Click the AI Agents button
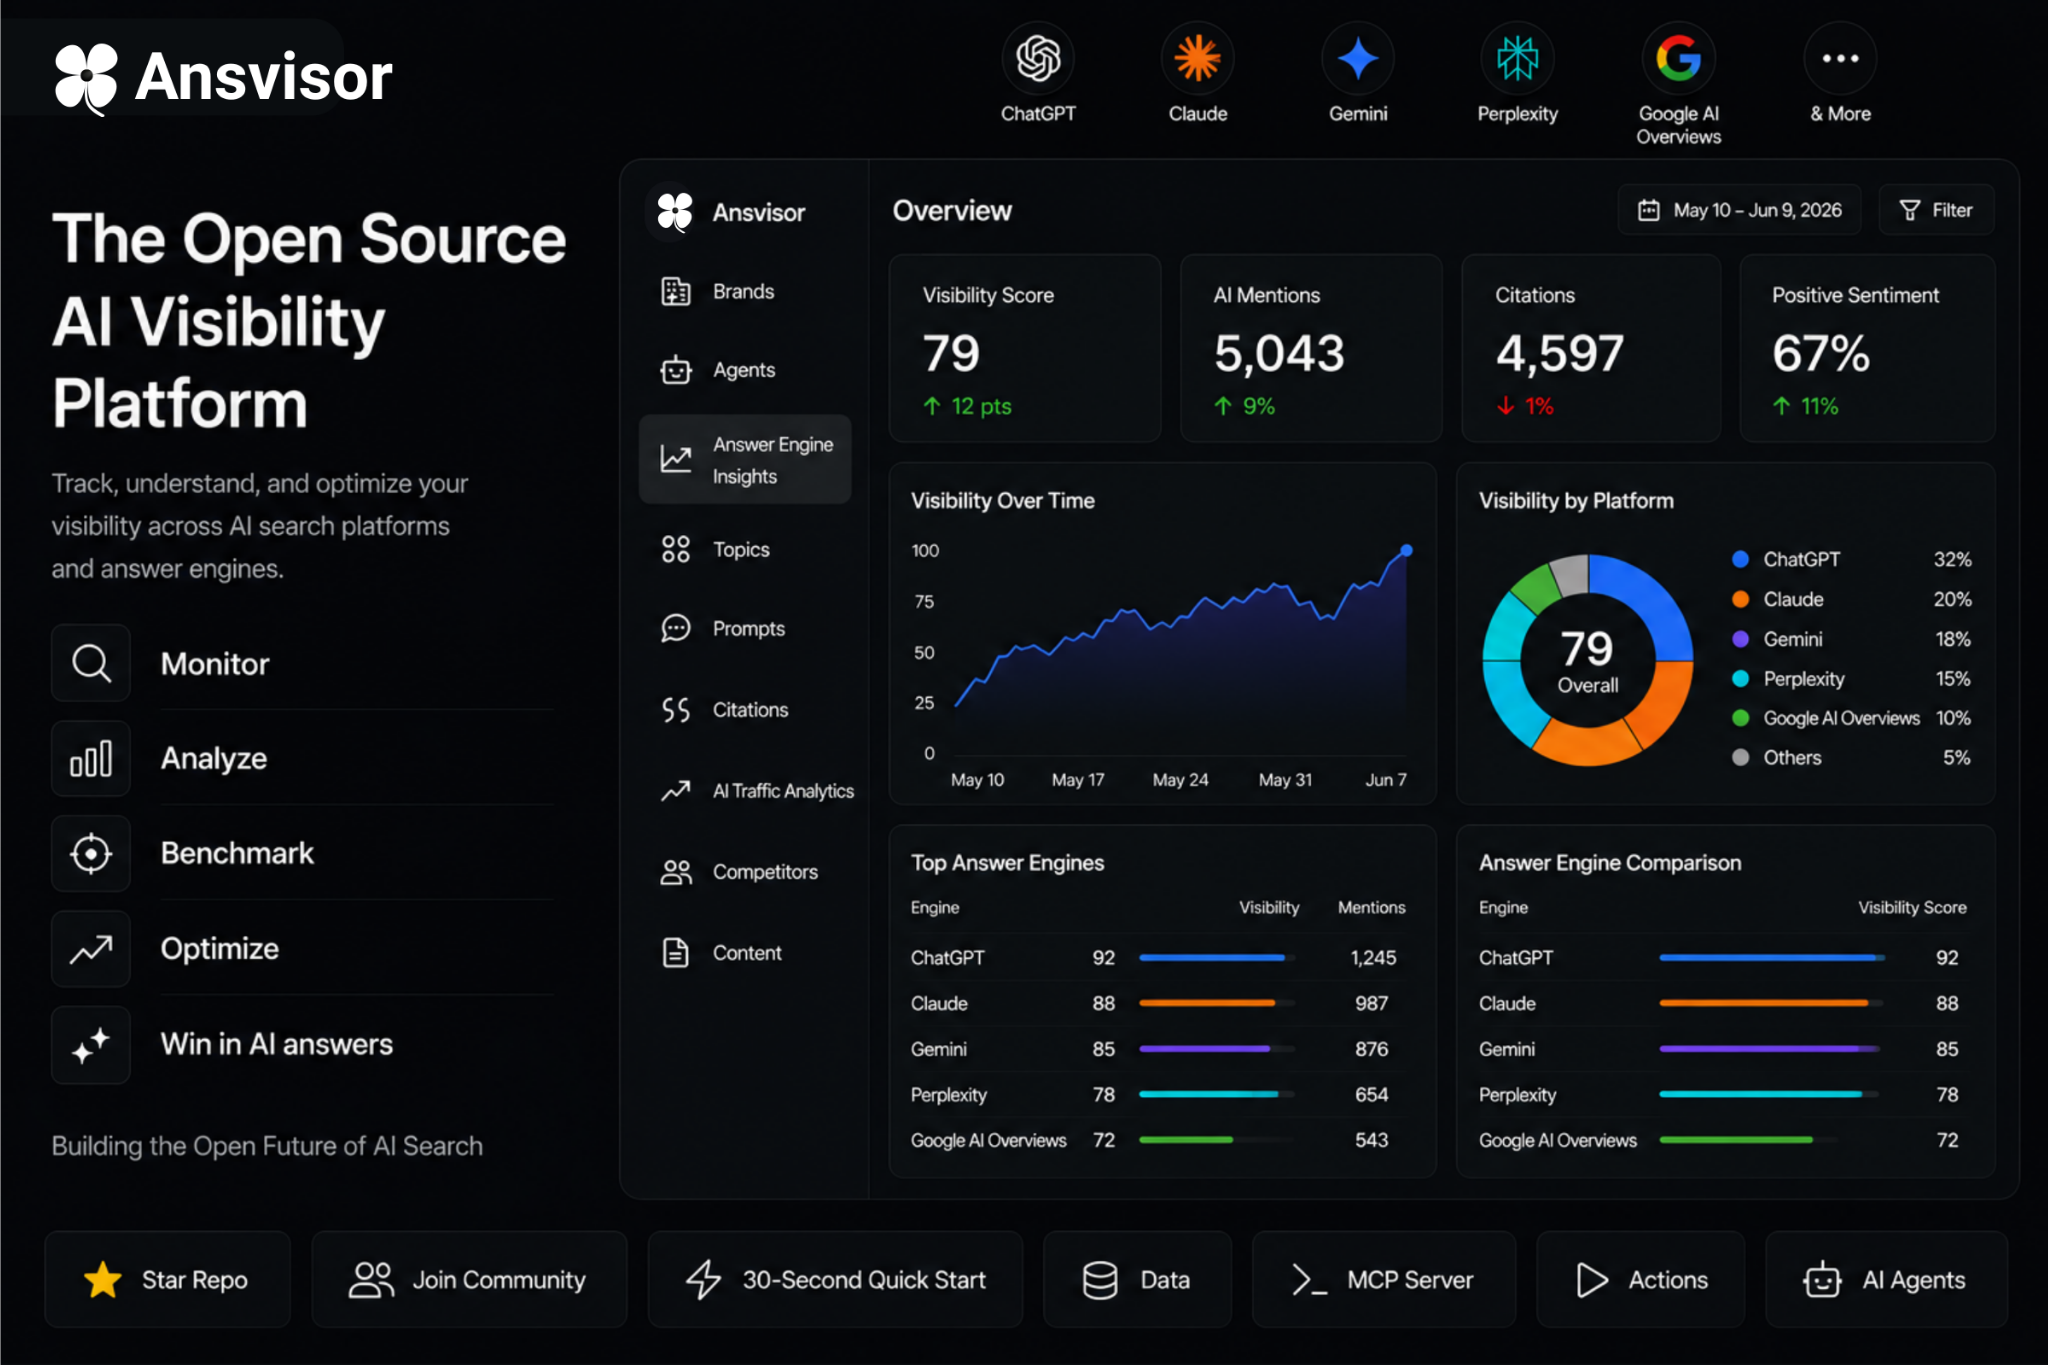Viewport: 2048px width, 1365px height. click(1886, 1279)
